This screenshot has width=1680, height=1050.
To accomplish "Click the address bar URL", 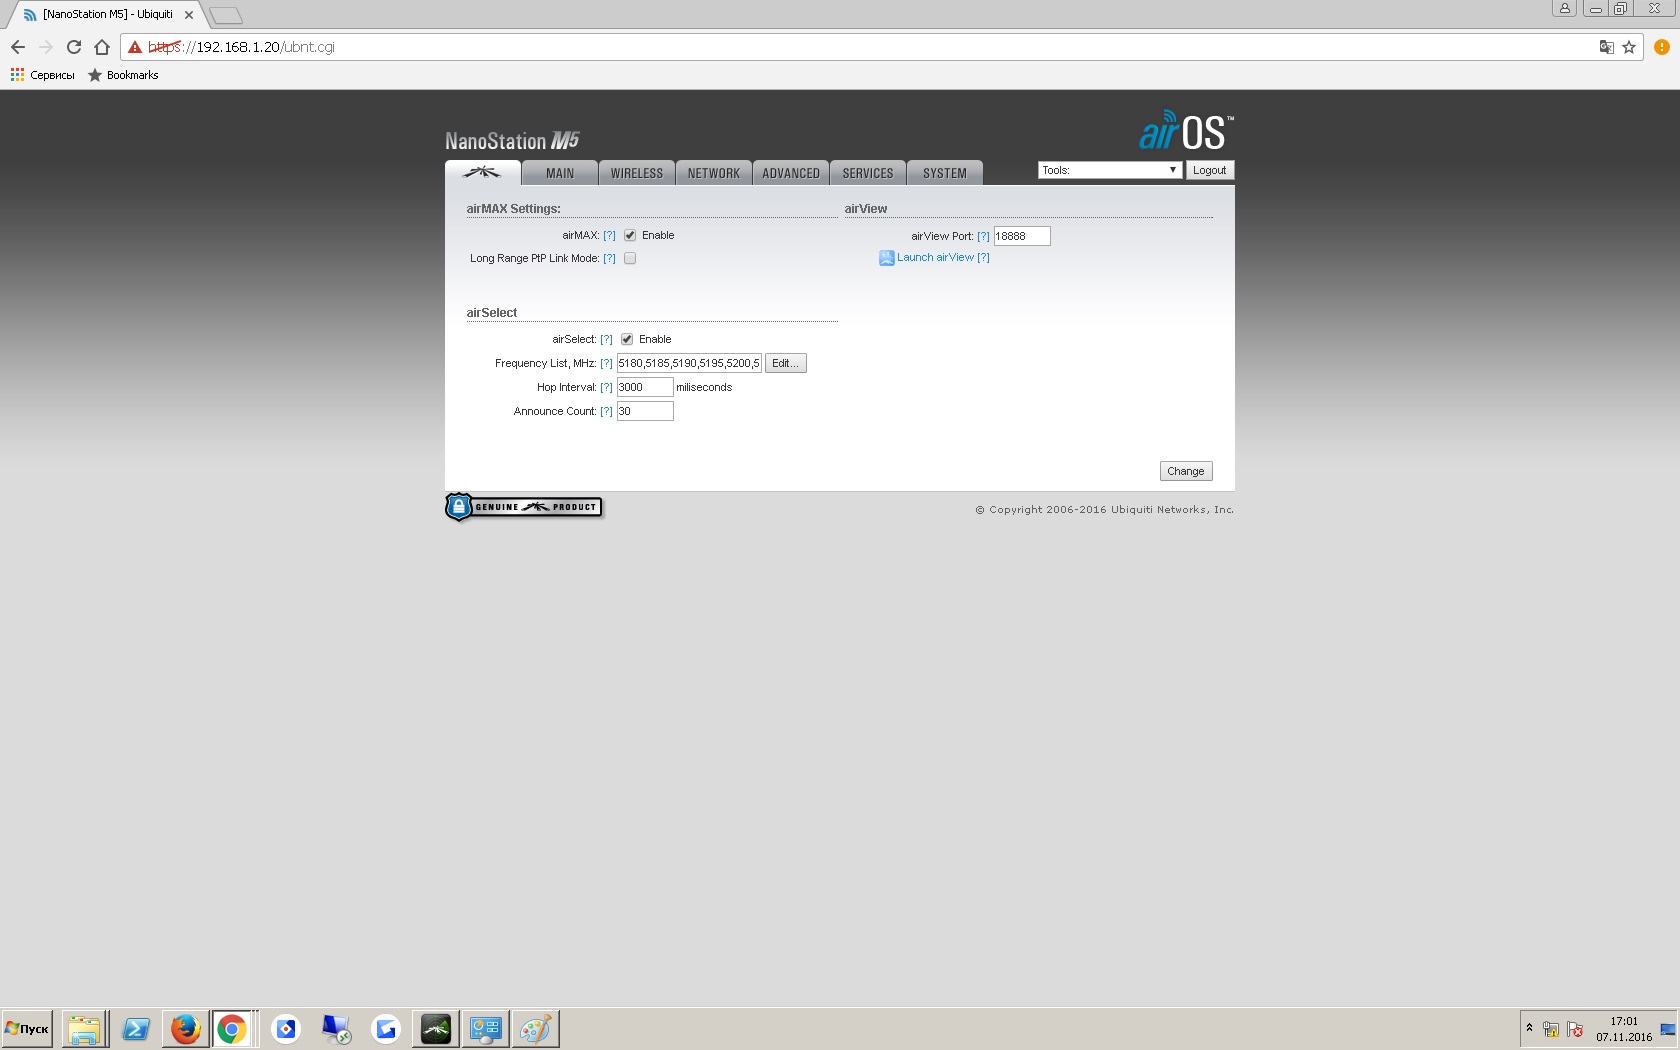I will coord(241,47).
